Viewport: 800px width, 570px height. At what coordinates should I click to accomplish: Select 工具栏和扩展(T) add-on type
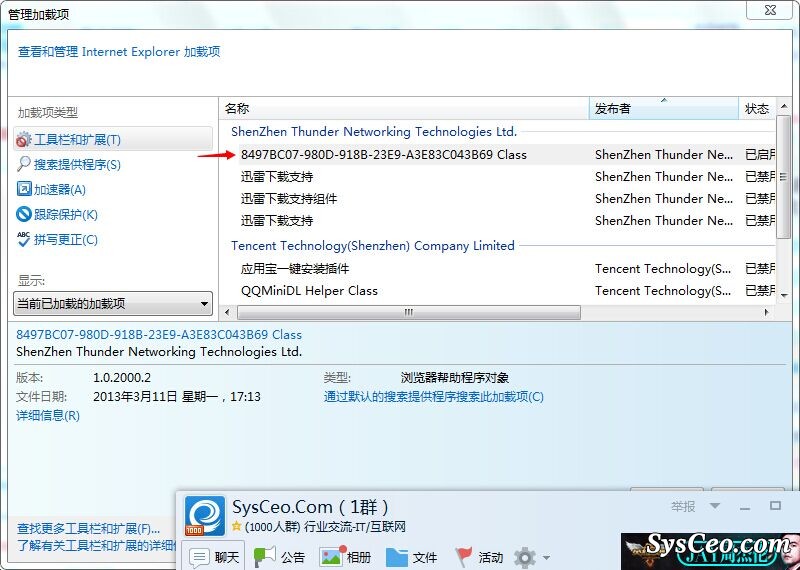[x=113, y=139]
